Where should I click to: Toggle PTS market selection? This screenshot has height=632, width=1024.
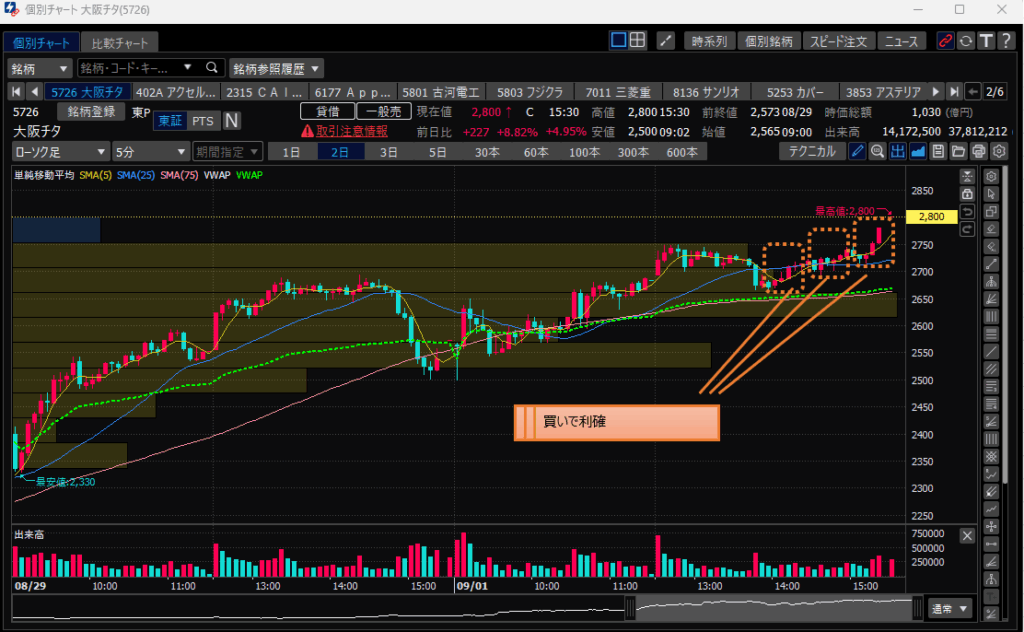coord(203,121)
